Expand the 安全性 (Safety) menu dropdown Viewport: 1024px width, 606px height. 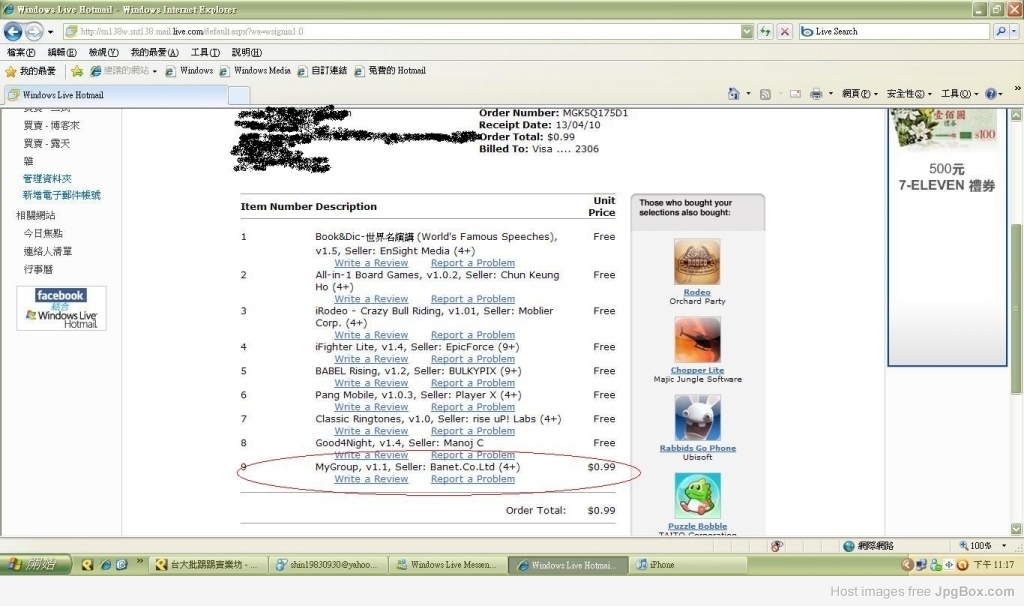click(x=908, y=94)
